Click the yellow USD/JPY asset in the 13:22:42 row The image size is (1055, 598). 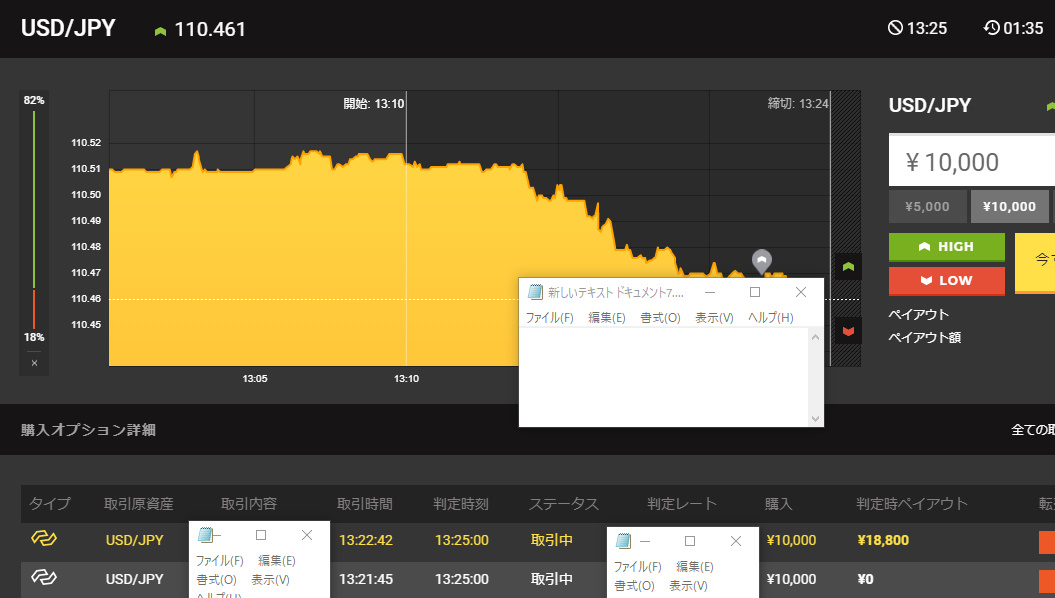click(x=135, y=540)
